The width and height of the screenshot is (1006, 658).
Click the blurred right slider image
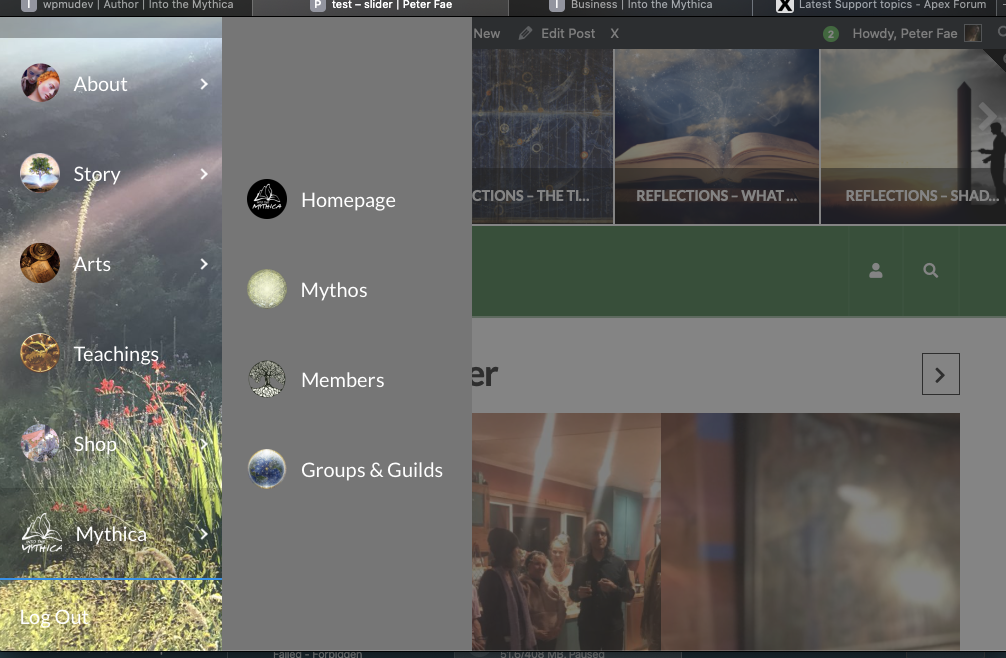(x=810, y=532)
